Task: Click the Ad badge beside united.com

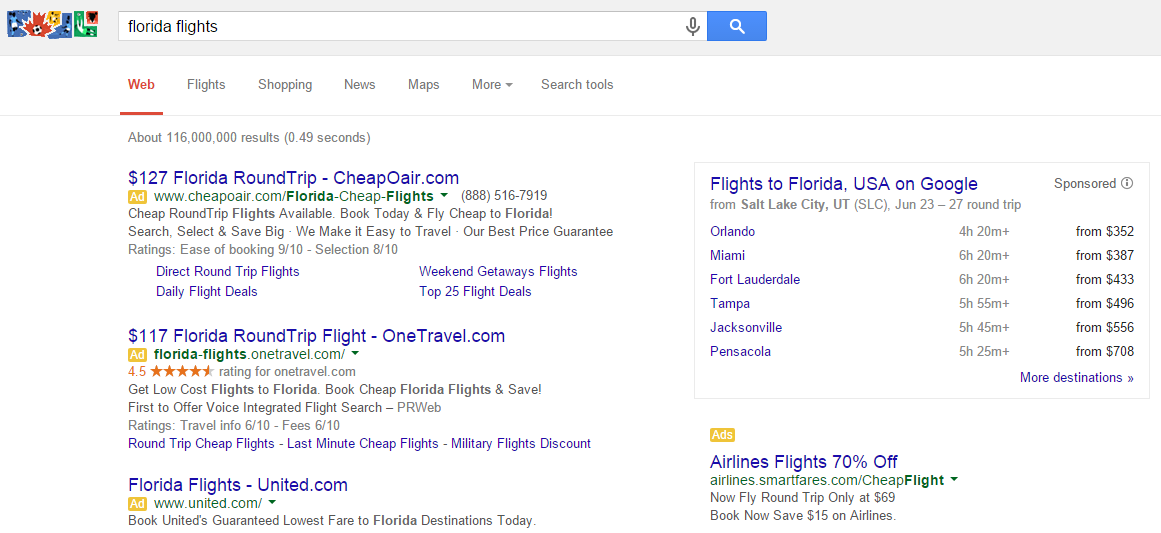Action: pos(138,503)
